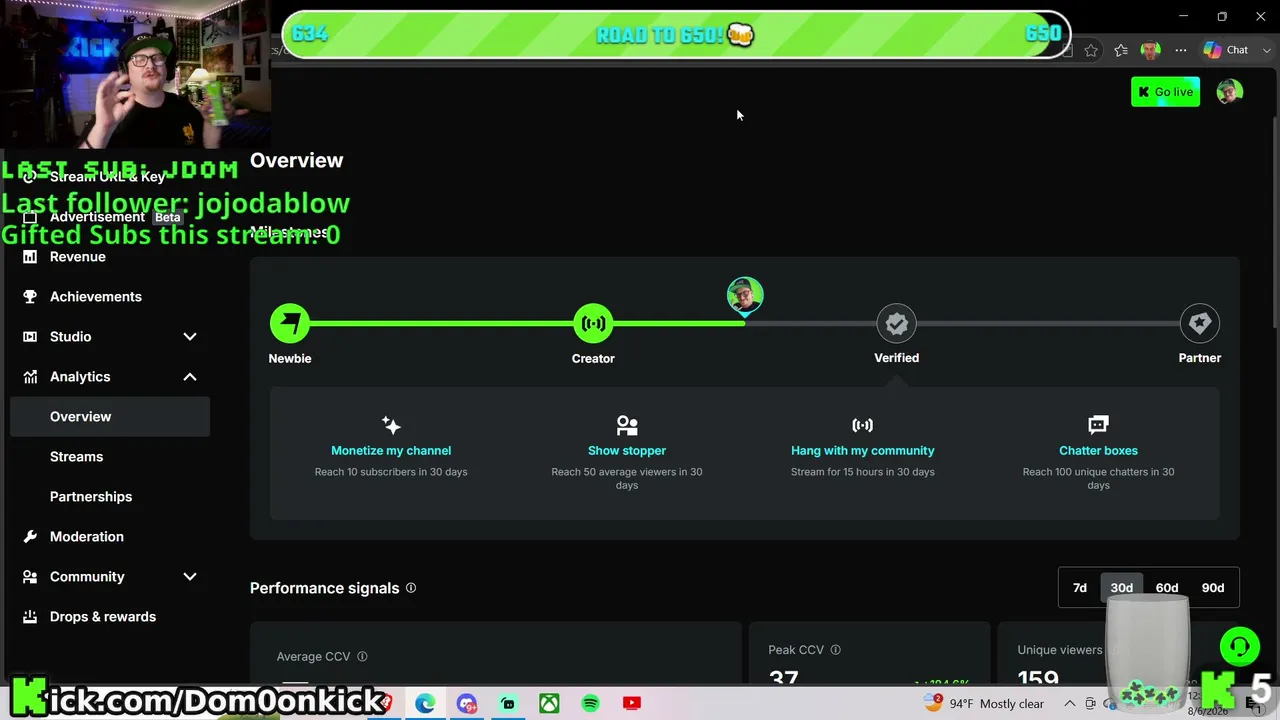Image resolution: width=1280 pixels, height=720 pixels.
Task: Click the Analytics chart icon
Action: [30, 377]
